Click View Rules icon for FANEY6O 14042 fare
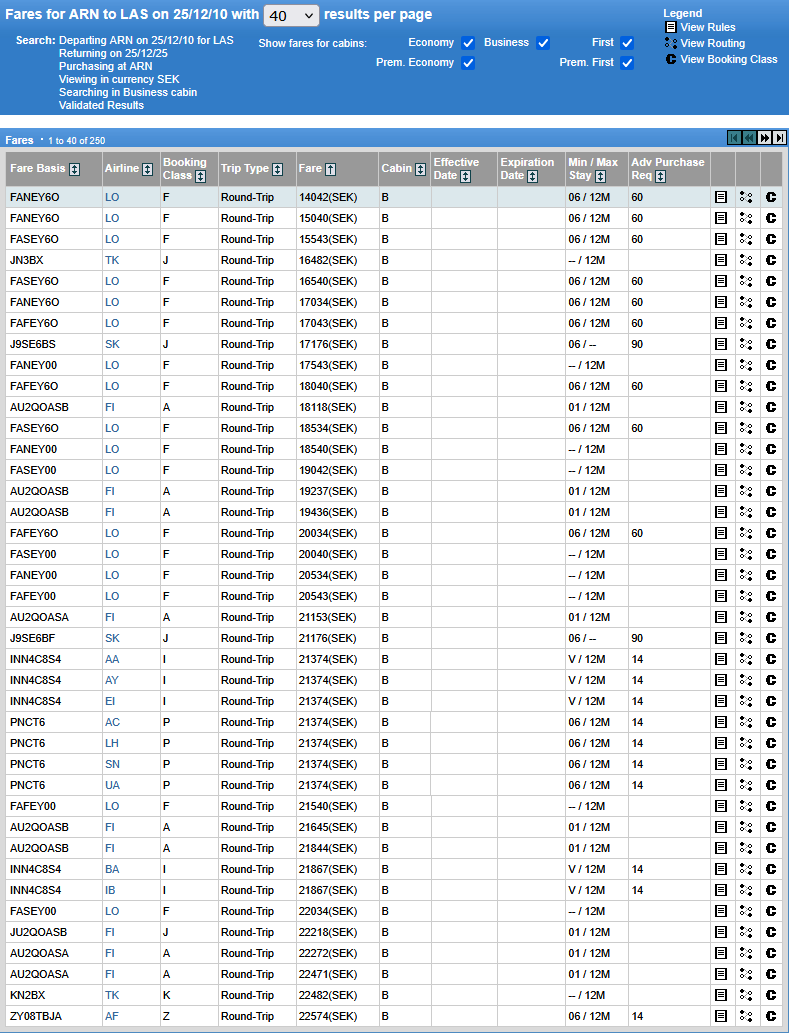794x1036 pixels. point(721,197)
